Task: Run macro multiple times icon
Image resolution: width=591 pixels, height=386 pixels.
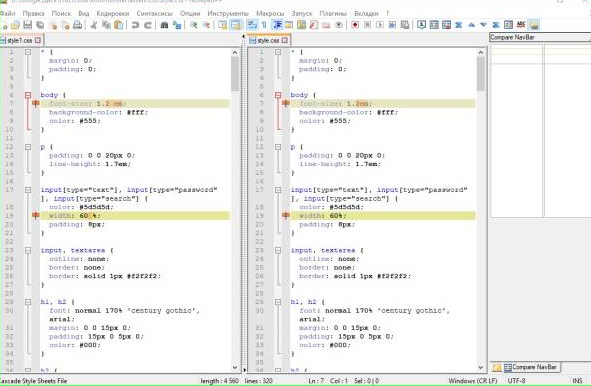Action: coord(392,25)
